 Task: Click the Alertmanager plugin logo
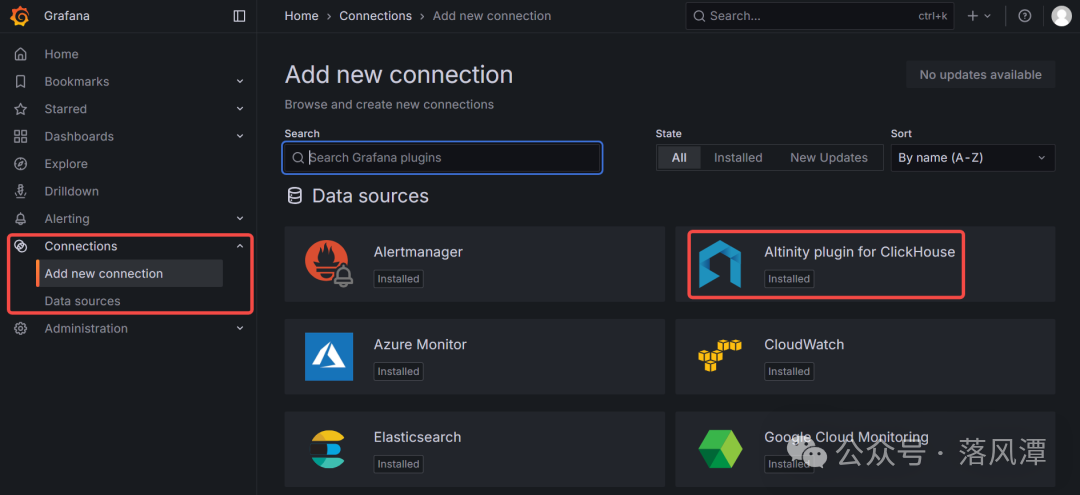(x=329, y=265)
